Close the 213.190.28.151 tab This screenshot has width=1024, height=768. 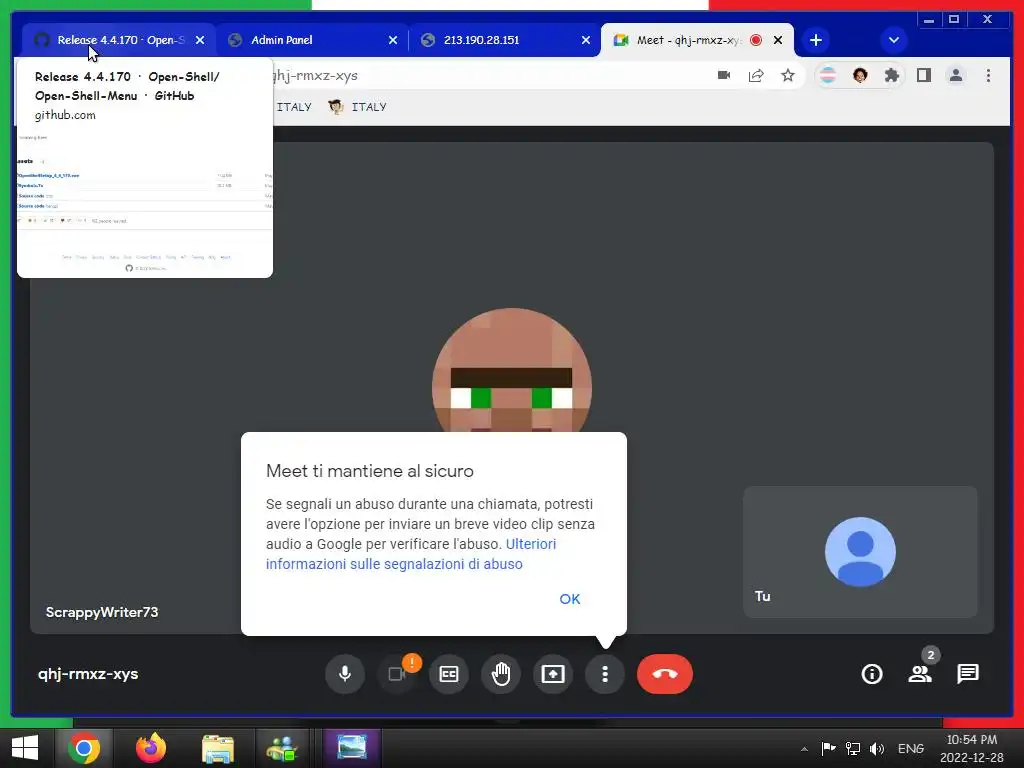point(586,40)
